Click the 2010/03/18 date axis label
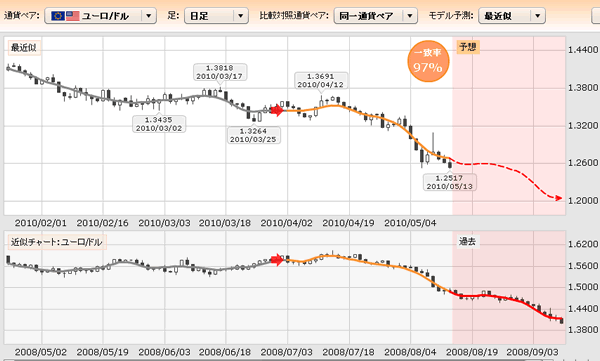Image resolution: width=600 pixels, height=361 pixels. (225, 223)
